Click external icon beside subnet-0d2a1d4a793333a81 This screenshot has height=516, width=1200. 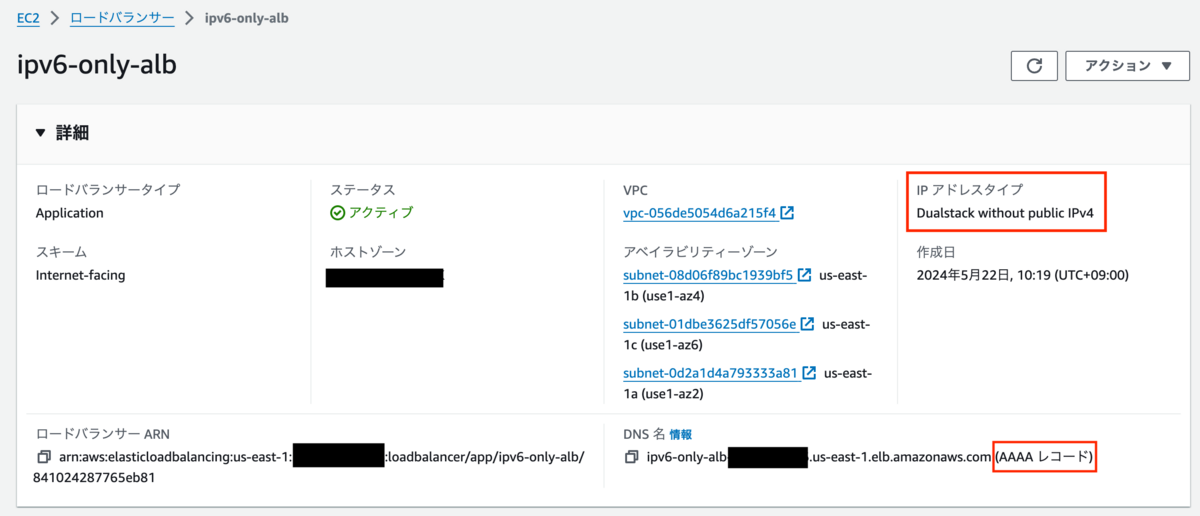pyautogui.click(x=810, y=373)
